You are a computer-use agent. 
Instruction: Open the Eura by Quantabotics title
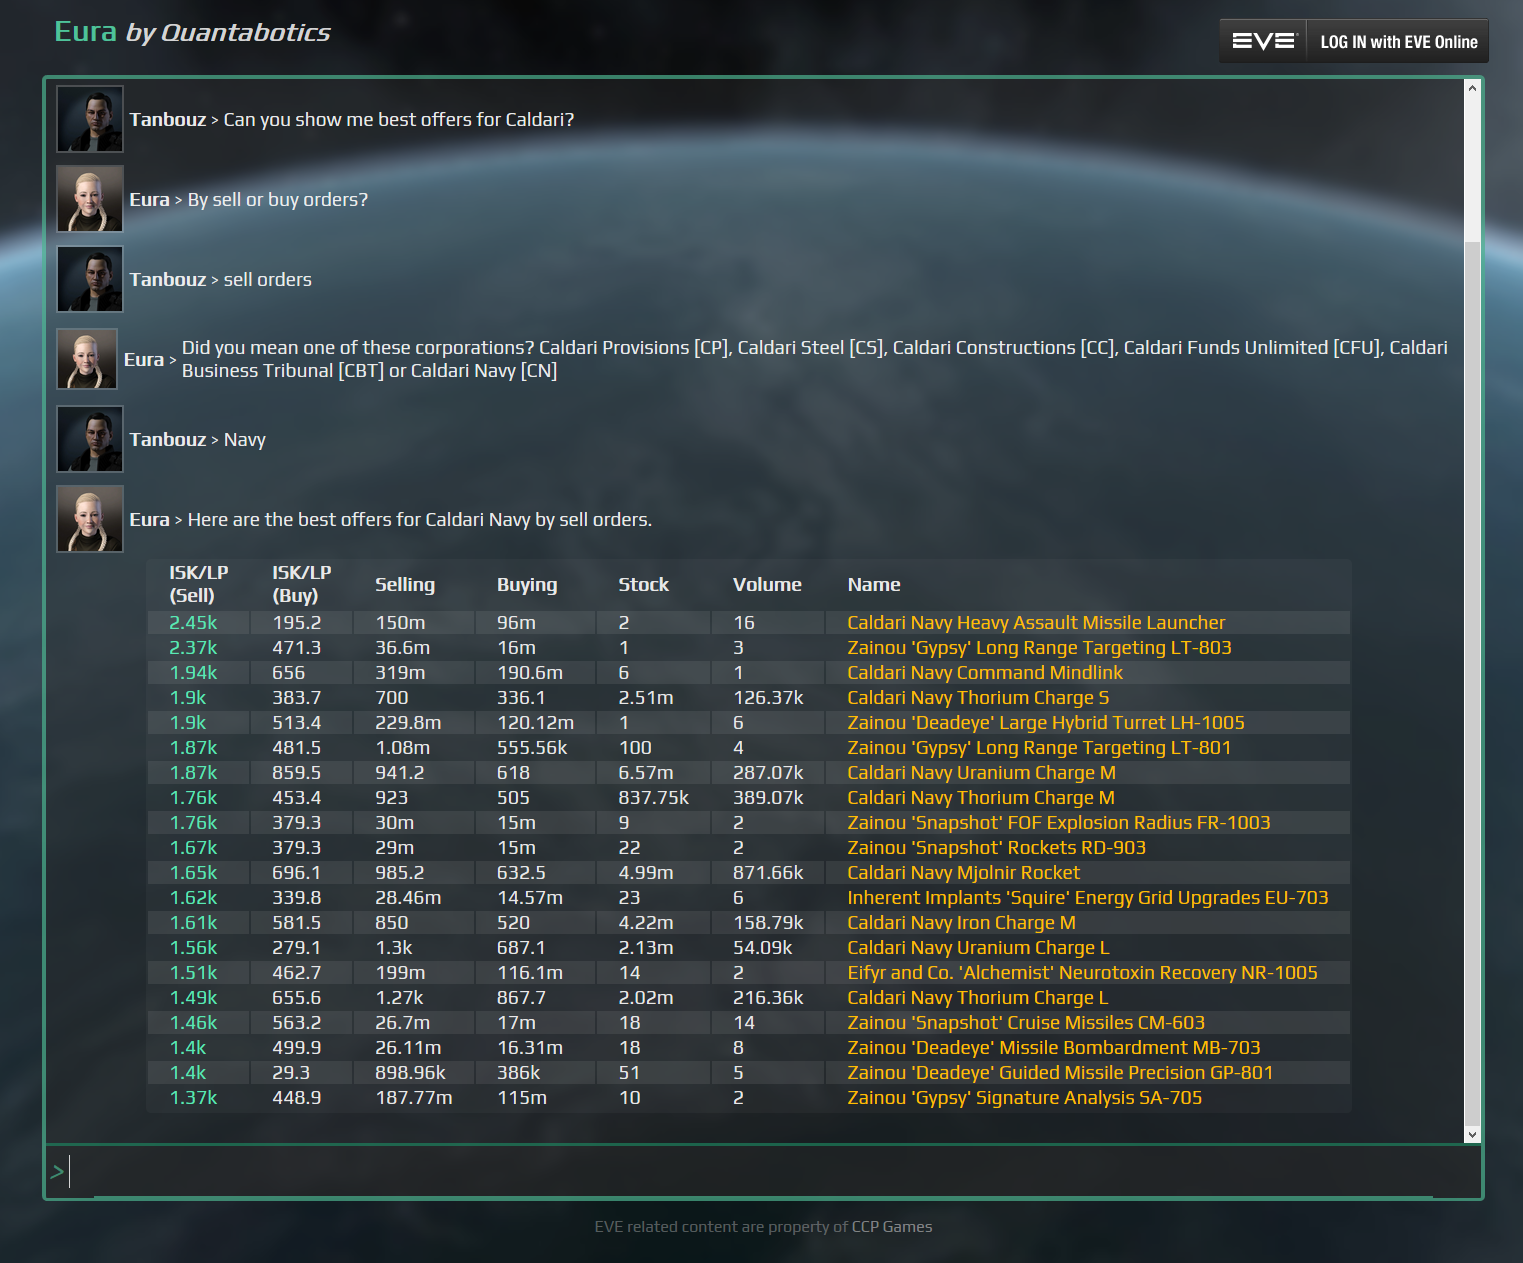pyautogui.click(x=192, y=32)
